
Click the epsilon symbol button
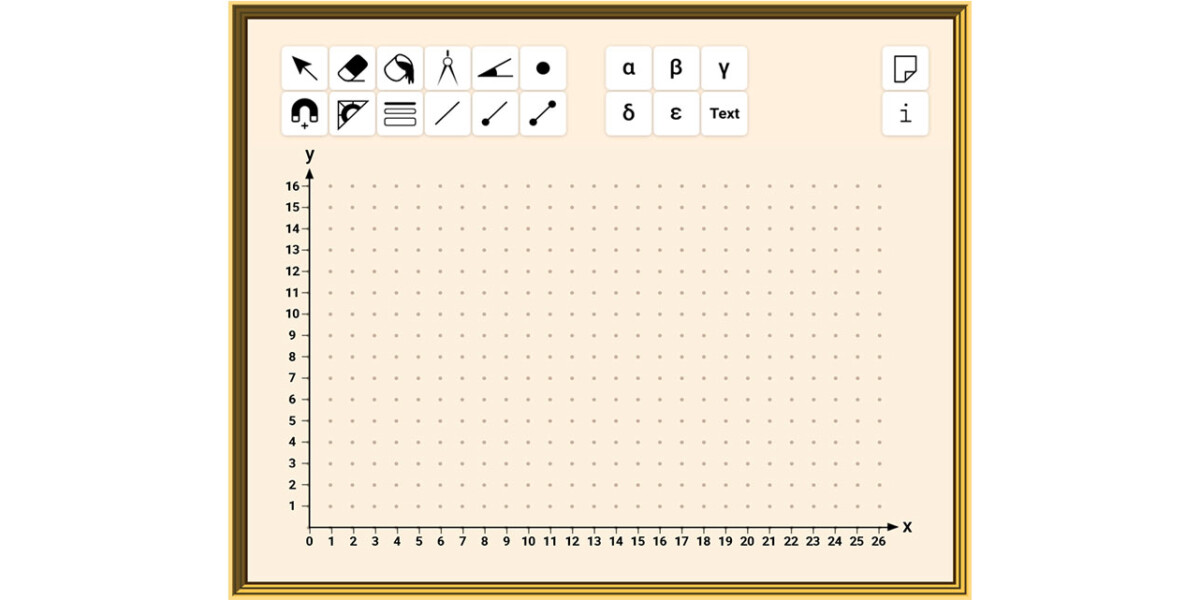click(676, 113)
